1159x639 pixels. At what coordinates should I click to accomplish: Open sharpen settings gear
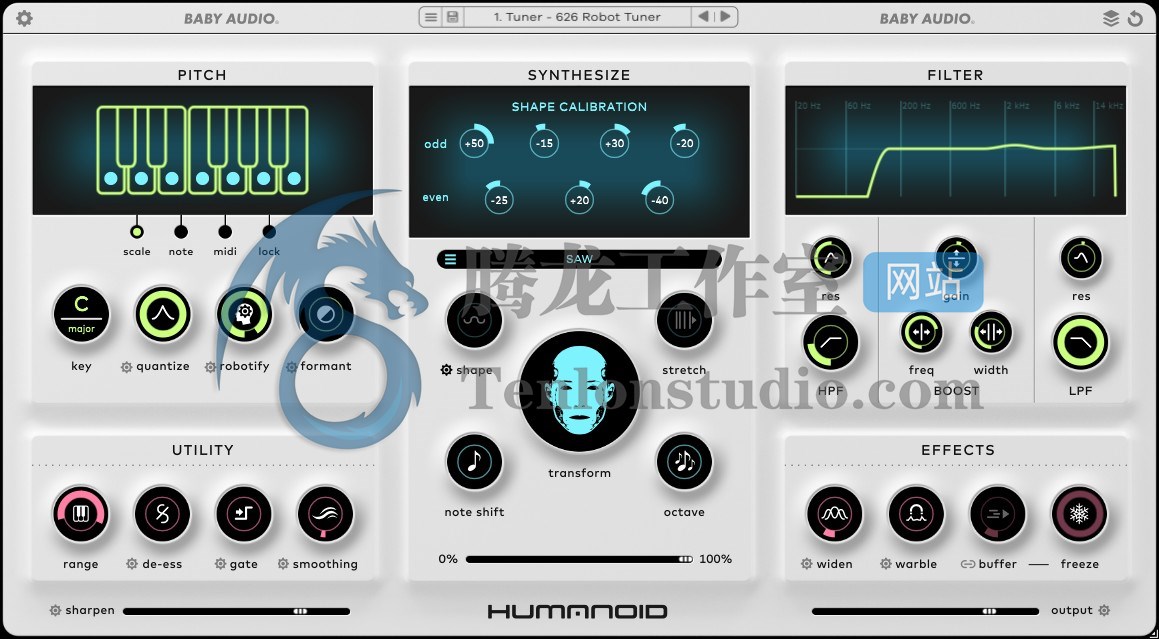pyautogui.click(x=55, y=611)
